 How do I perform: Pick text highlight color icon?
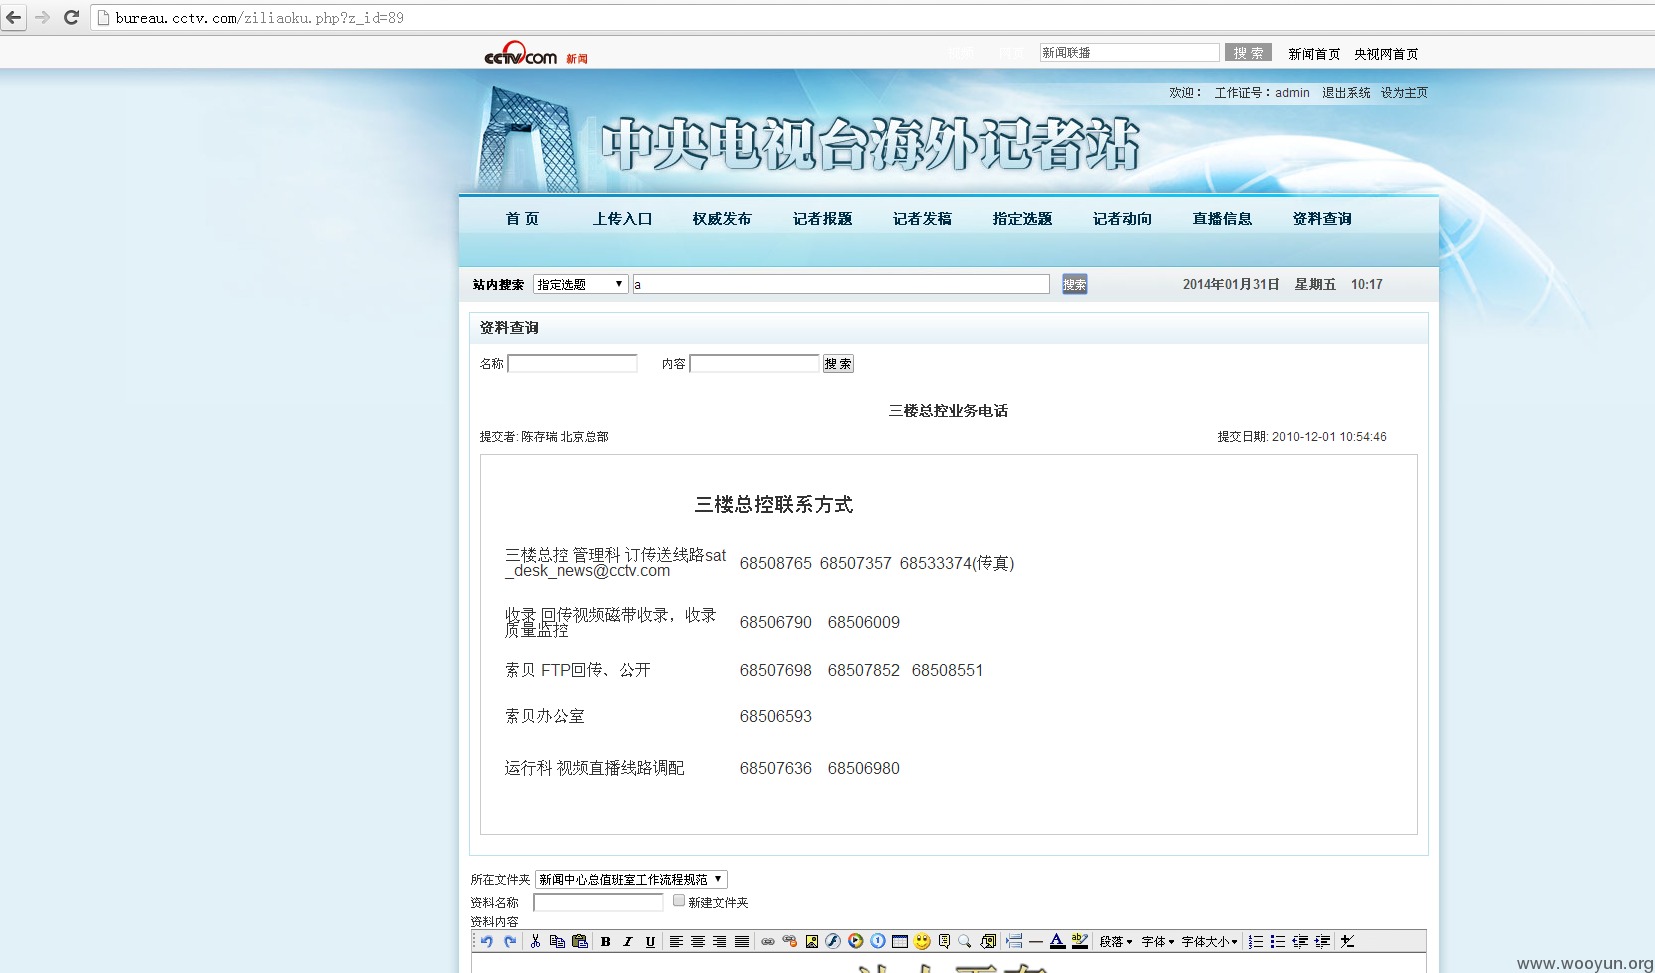click(x=1080, y=941)
